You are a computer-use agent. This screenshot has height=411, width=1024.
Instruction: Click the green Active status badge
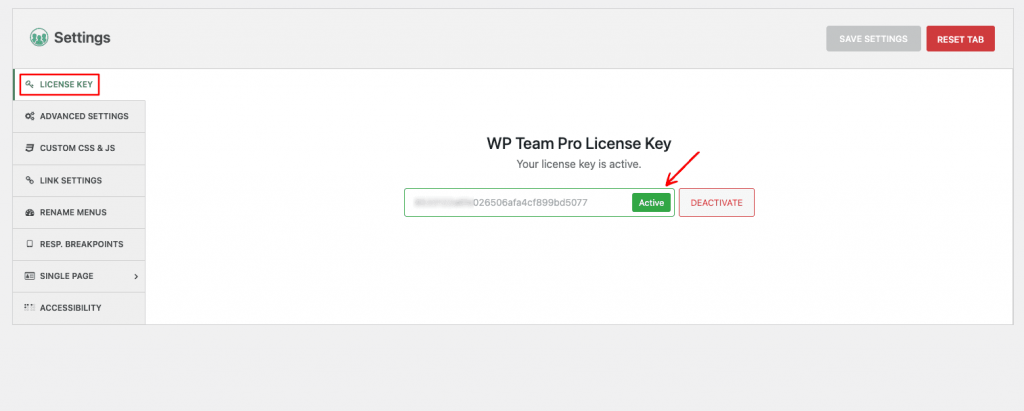[x=651, y=203]
